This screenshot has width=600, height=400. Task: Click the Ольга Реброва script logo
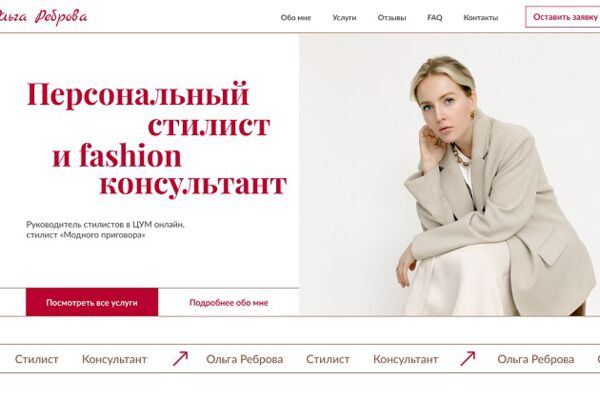(x=43, y=17)
